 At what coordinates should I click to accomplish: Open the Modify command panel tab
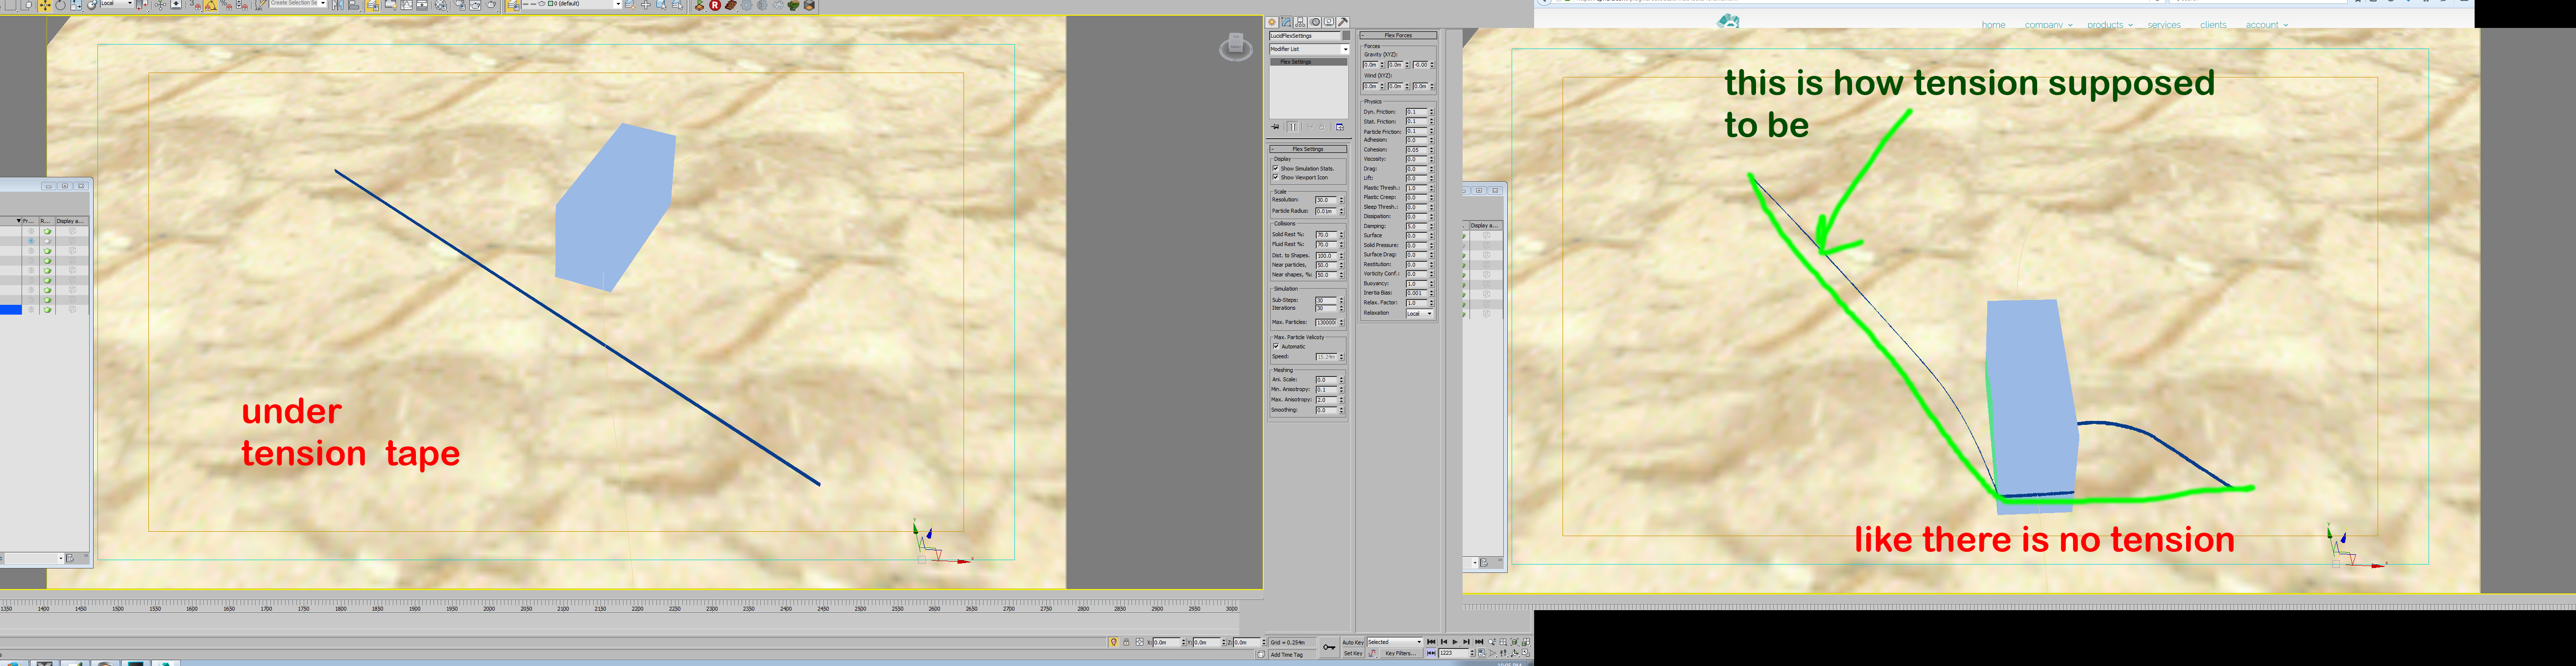[1286, 22]
